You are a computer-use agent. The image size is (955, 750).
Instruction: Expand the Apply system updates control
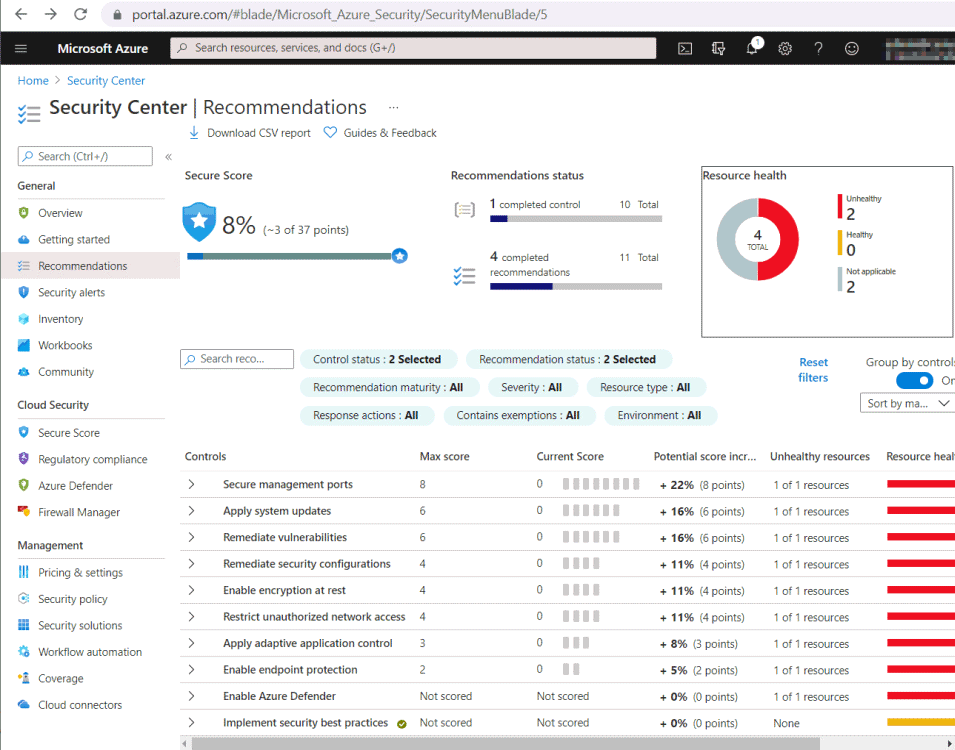pyautogui.click(x=191, y=511)
